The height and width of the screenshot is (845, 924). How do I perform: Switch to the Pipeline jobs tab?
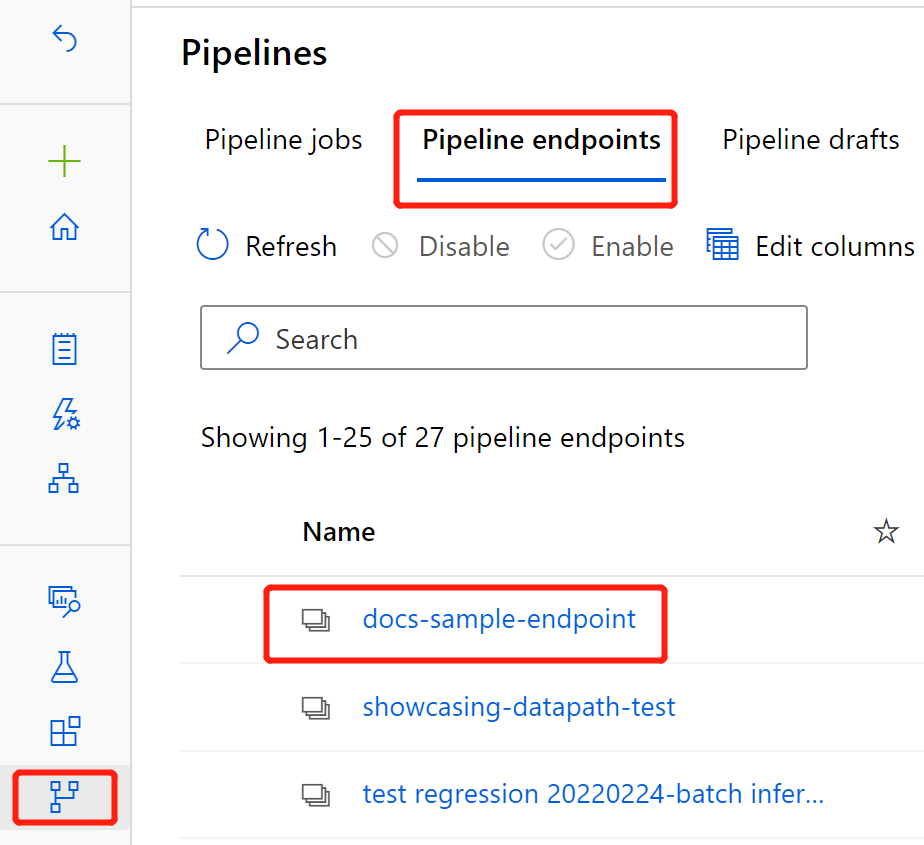(x=283, y=140)
